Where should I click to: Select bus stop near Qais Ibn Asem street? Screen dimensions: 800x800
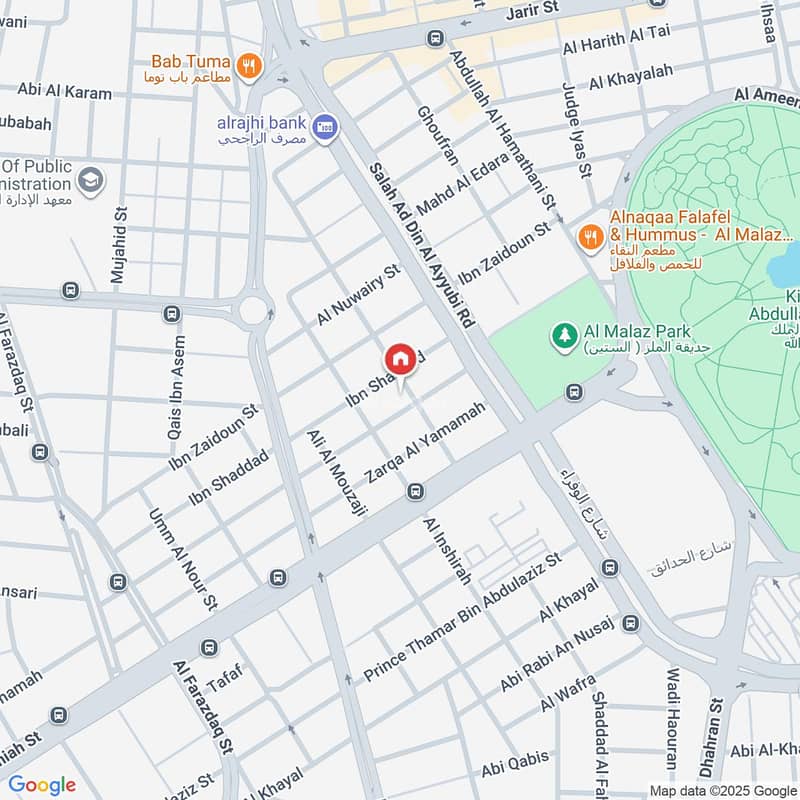(x=172, y=314)
